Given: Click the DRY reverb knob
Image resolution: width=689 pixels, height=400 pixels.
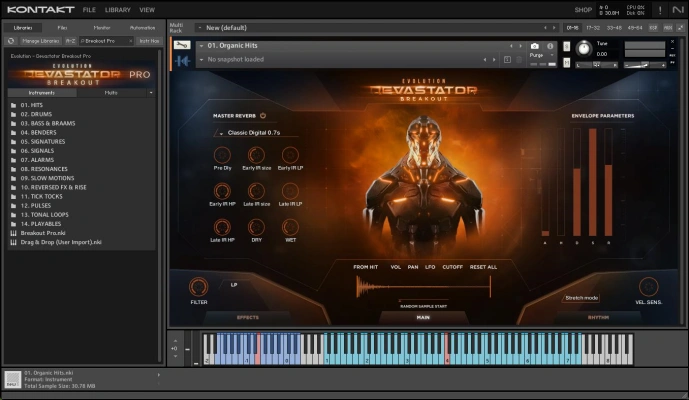Looking at the screenshot, I should click(x=256, y=227).
